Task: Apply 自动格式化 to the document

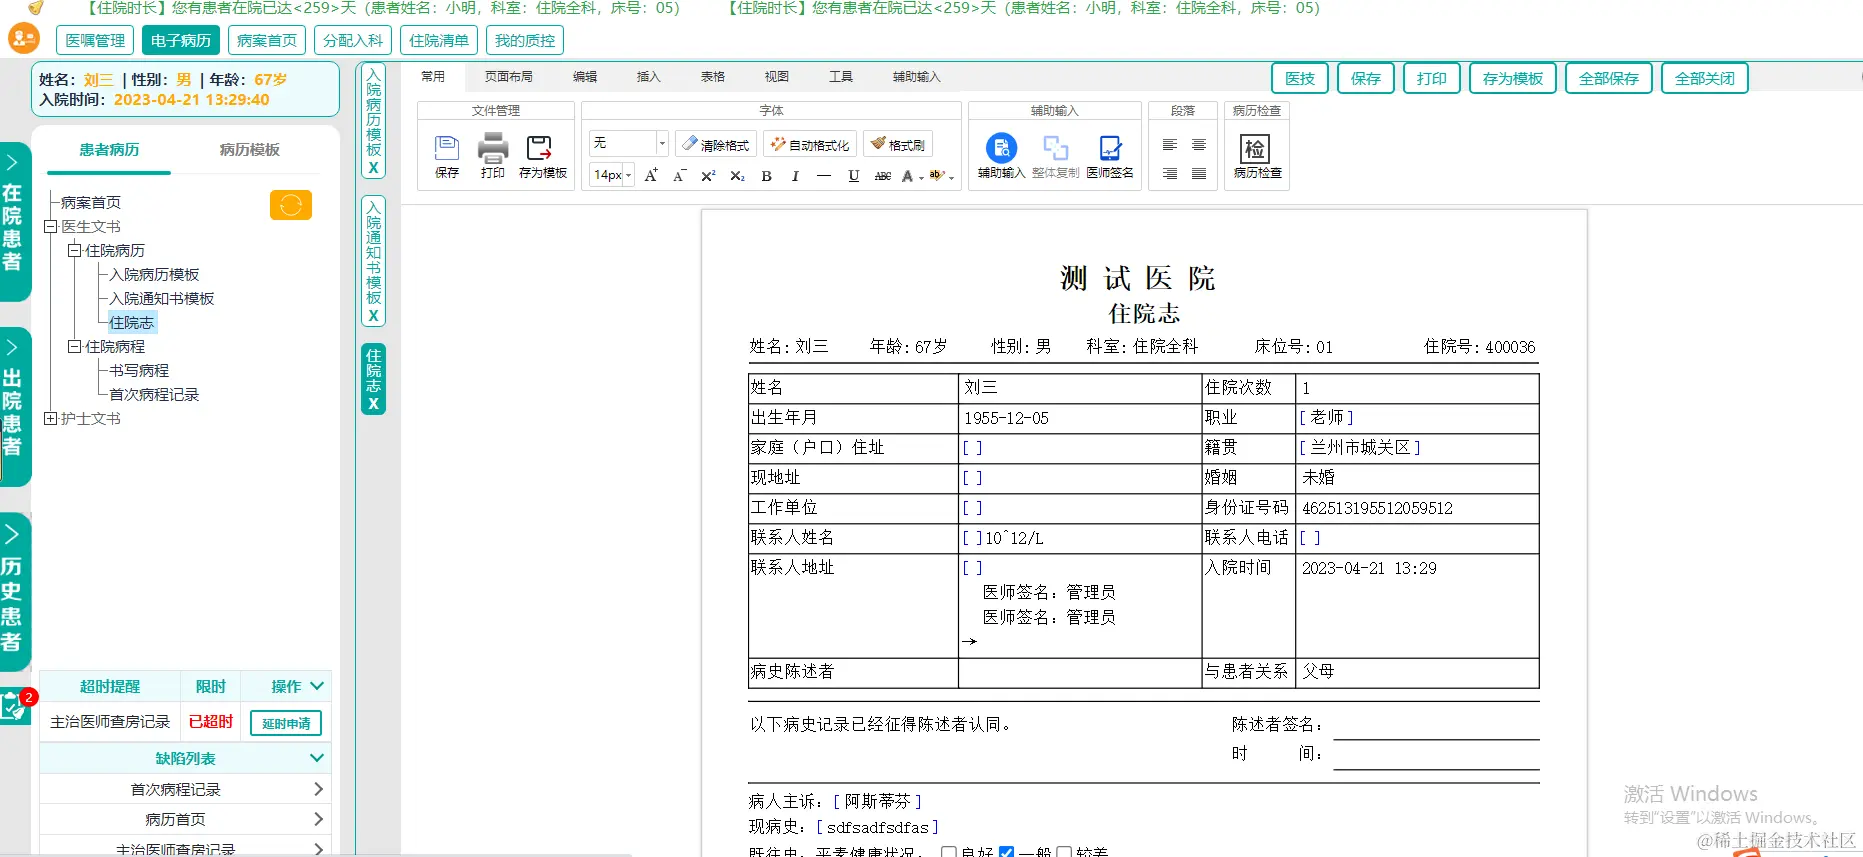Action: tap(808, 144)
